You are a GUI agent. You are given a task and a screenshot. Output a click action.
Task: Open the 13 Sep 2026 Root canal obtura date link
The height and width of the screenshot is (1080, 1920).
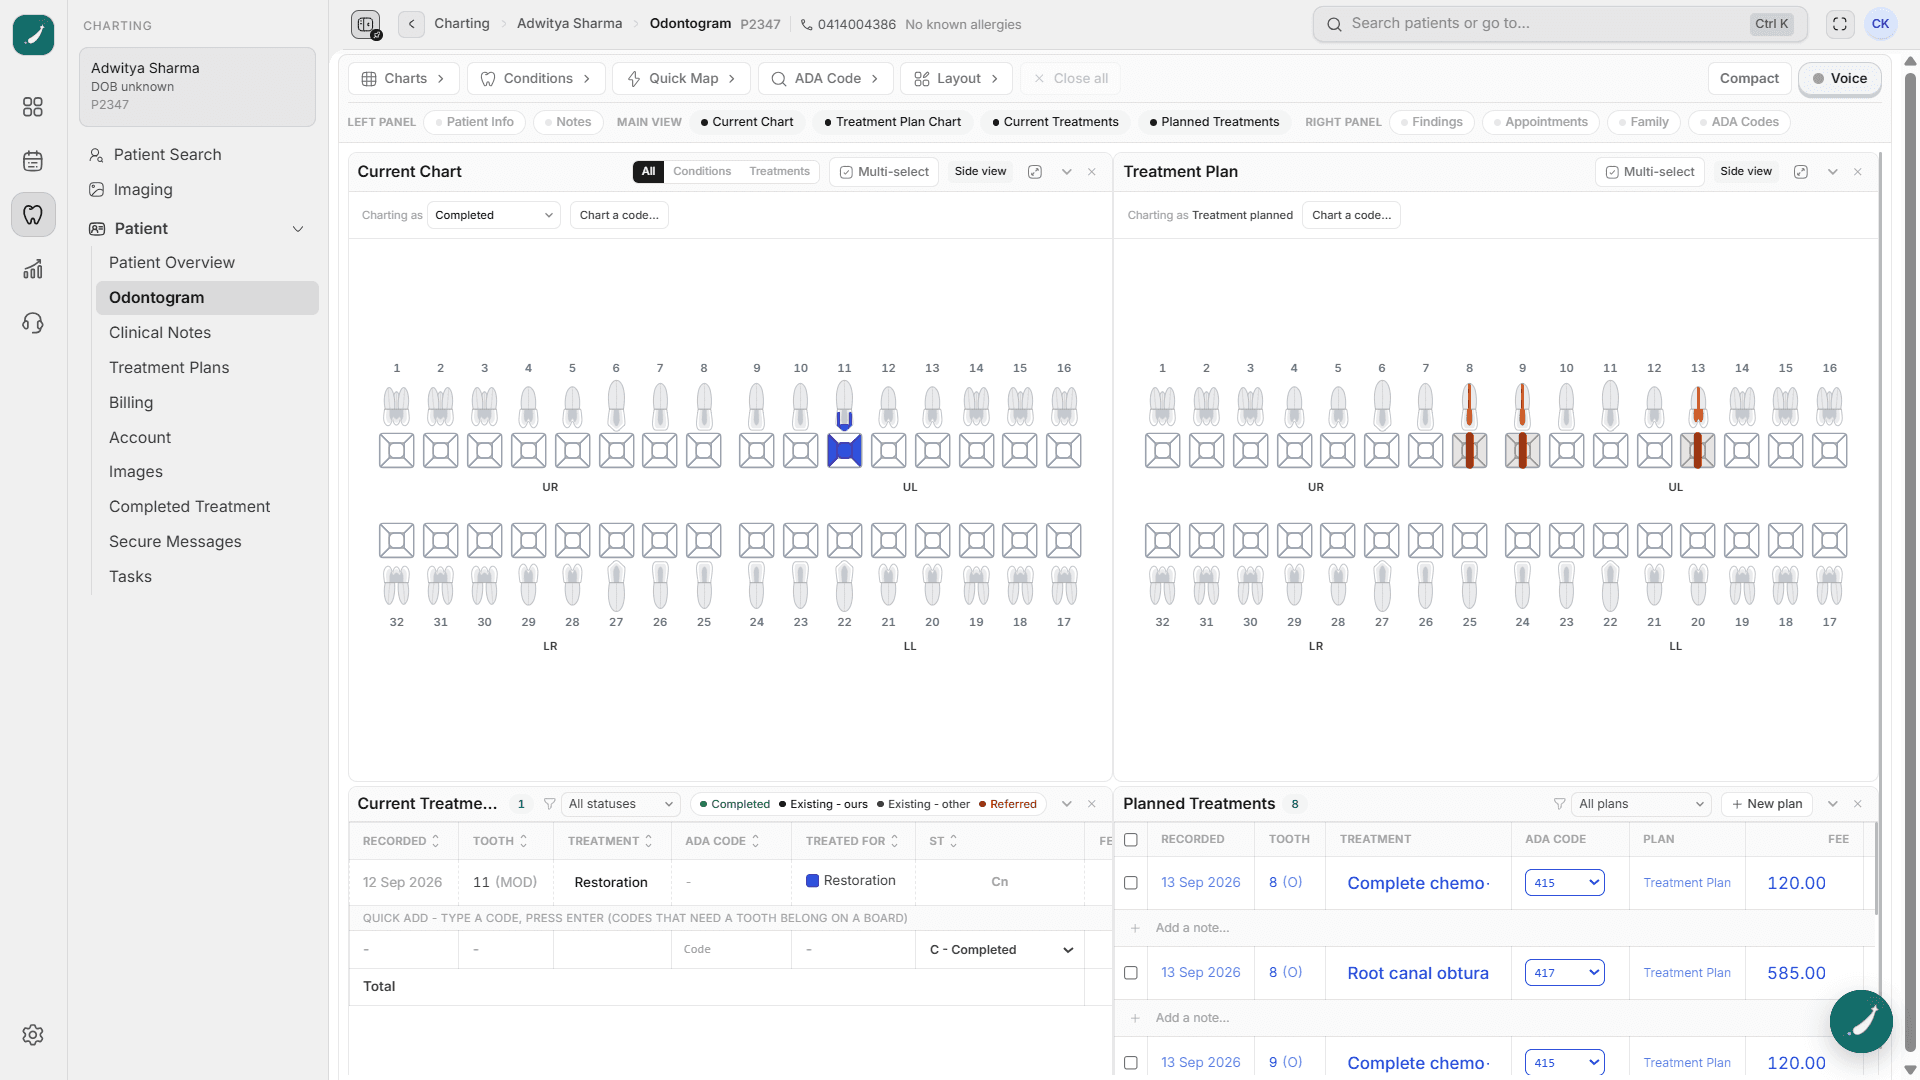pos(1201,973)
